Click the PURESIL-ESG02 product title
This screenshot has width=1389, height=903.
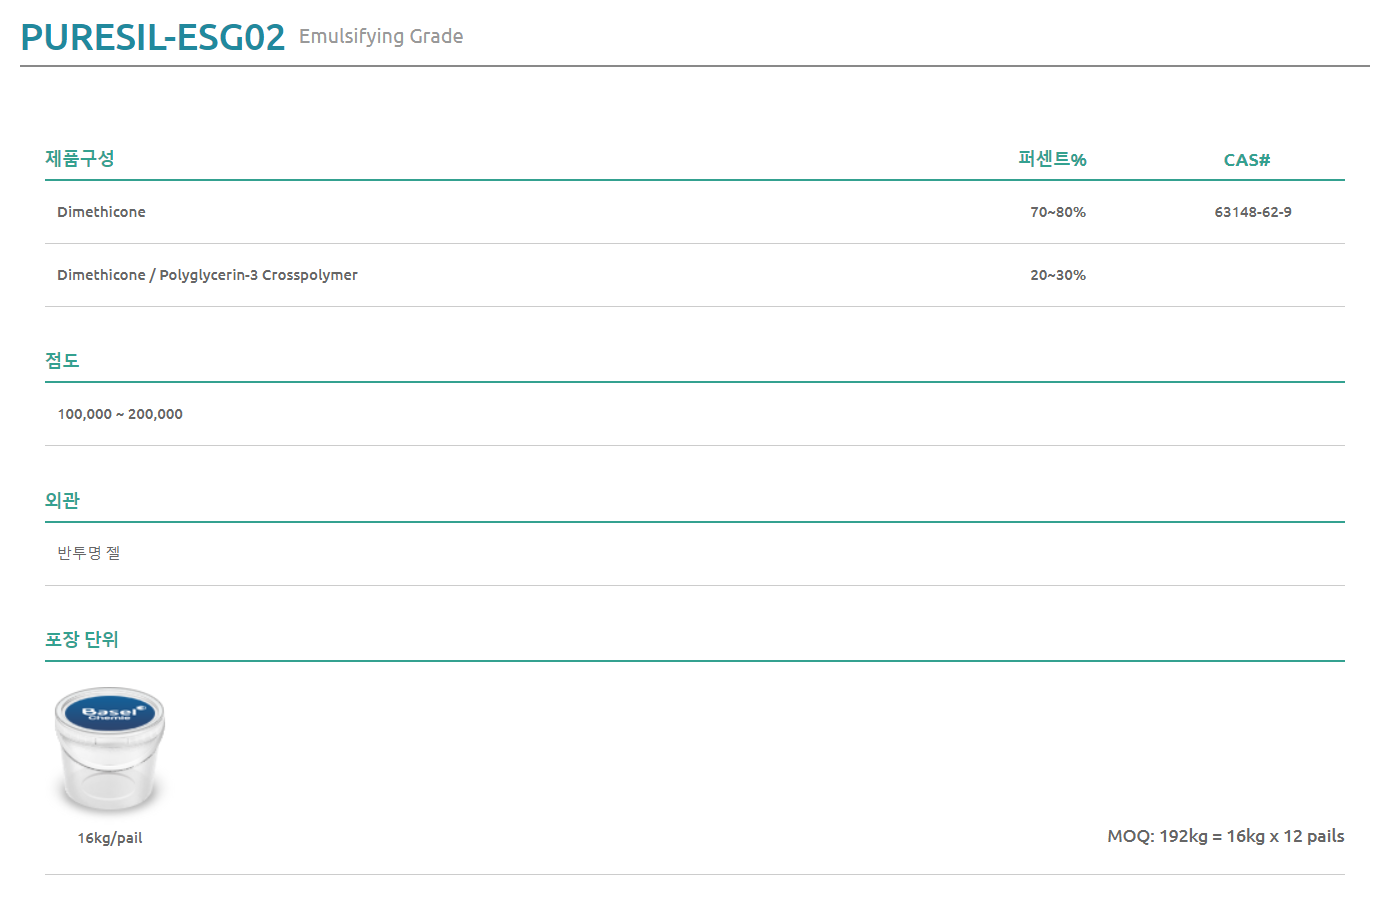pos(153,37)
